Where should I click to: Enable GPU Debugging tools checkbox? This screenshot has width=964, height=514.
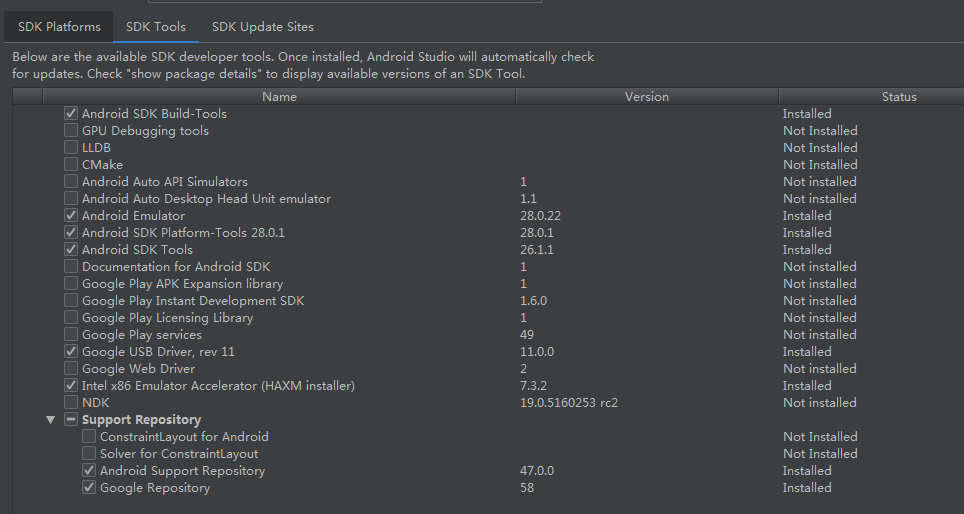pos(71,131)
